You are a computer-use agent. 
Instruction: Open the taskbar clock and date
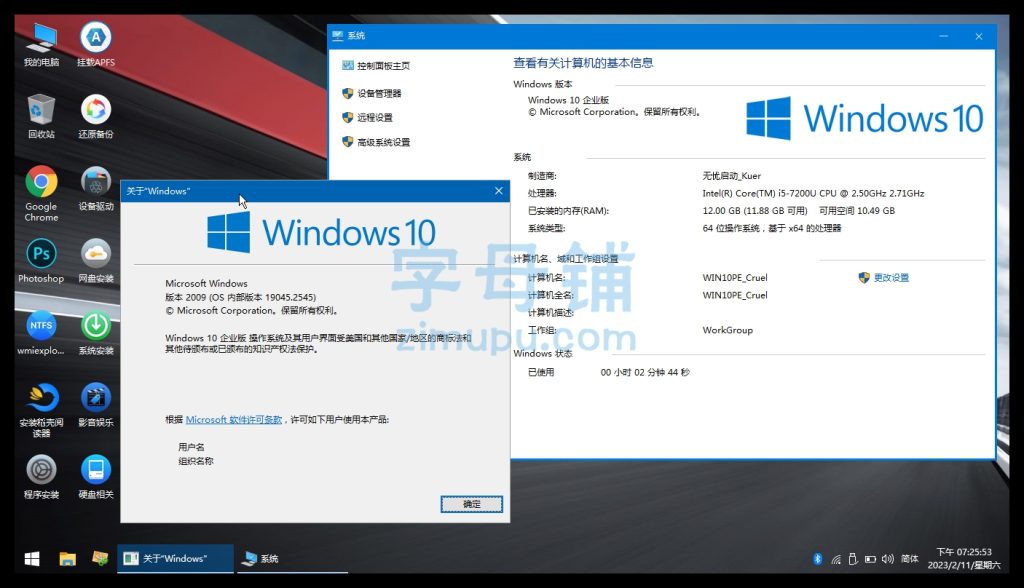pos(964,559)
